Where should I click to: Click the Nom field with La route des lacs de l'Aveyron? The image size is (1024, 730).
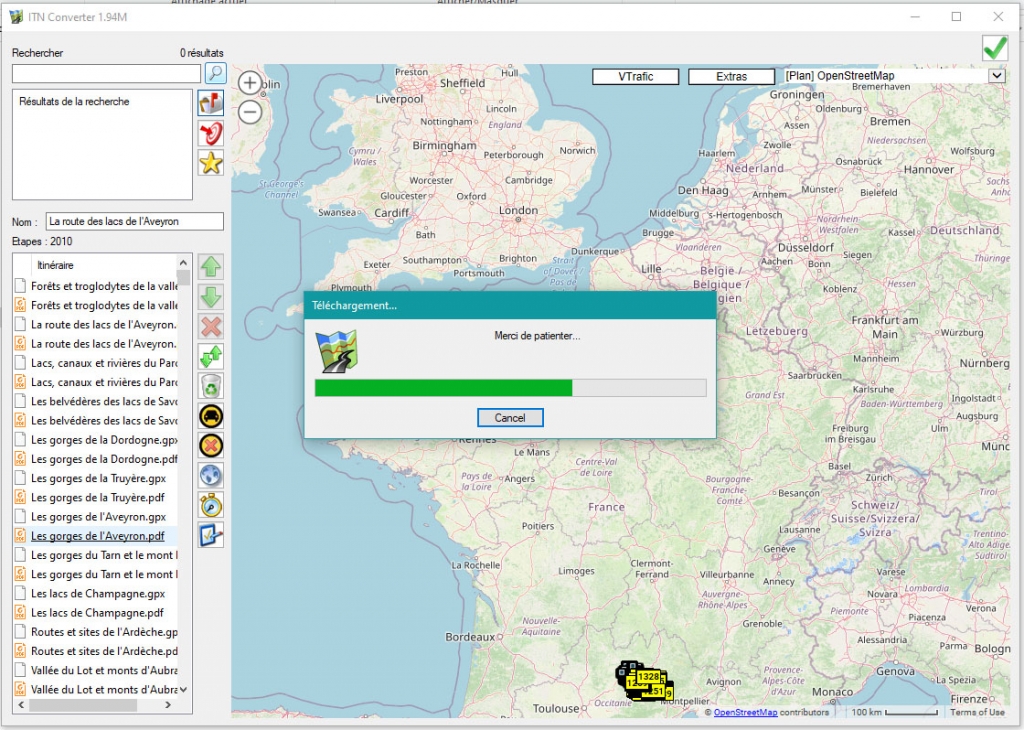coord(135,221)
